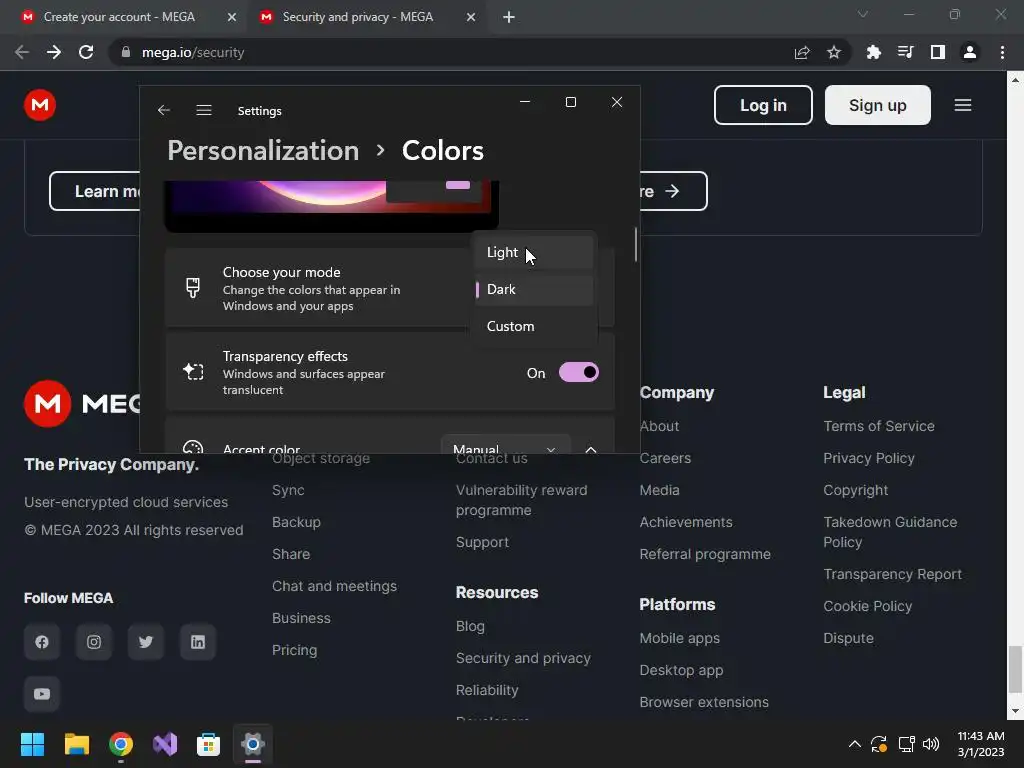1024x768 pixels.
Task: Open Visual Studio from taskbar
Action: 165,744
